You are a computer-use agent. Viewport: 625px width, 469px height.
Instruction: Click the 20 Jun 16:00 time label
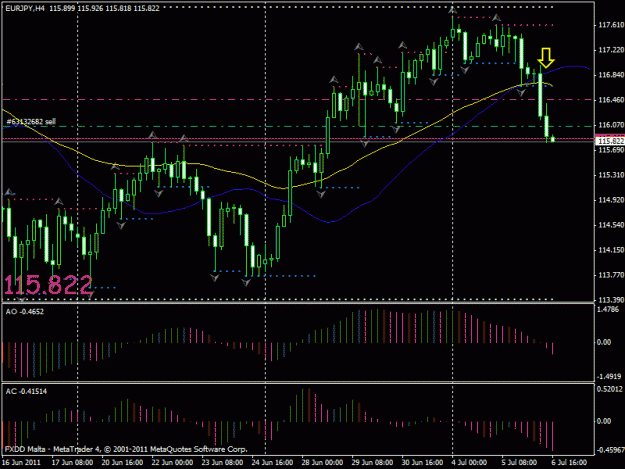[x=122, y=463]
